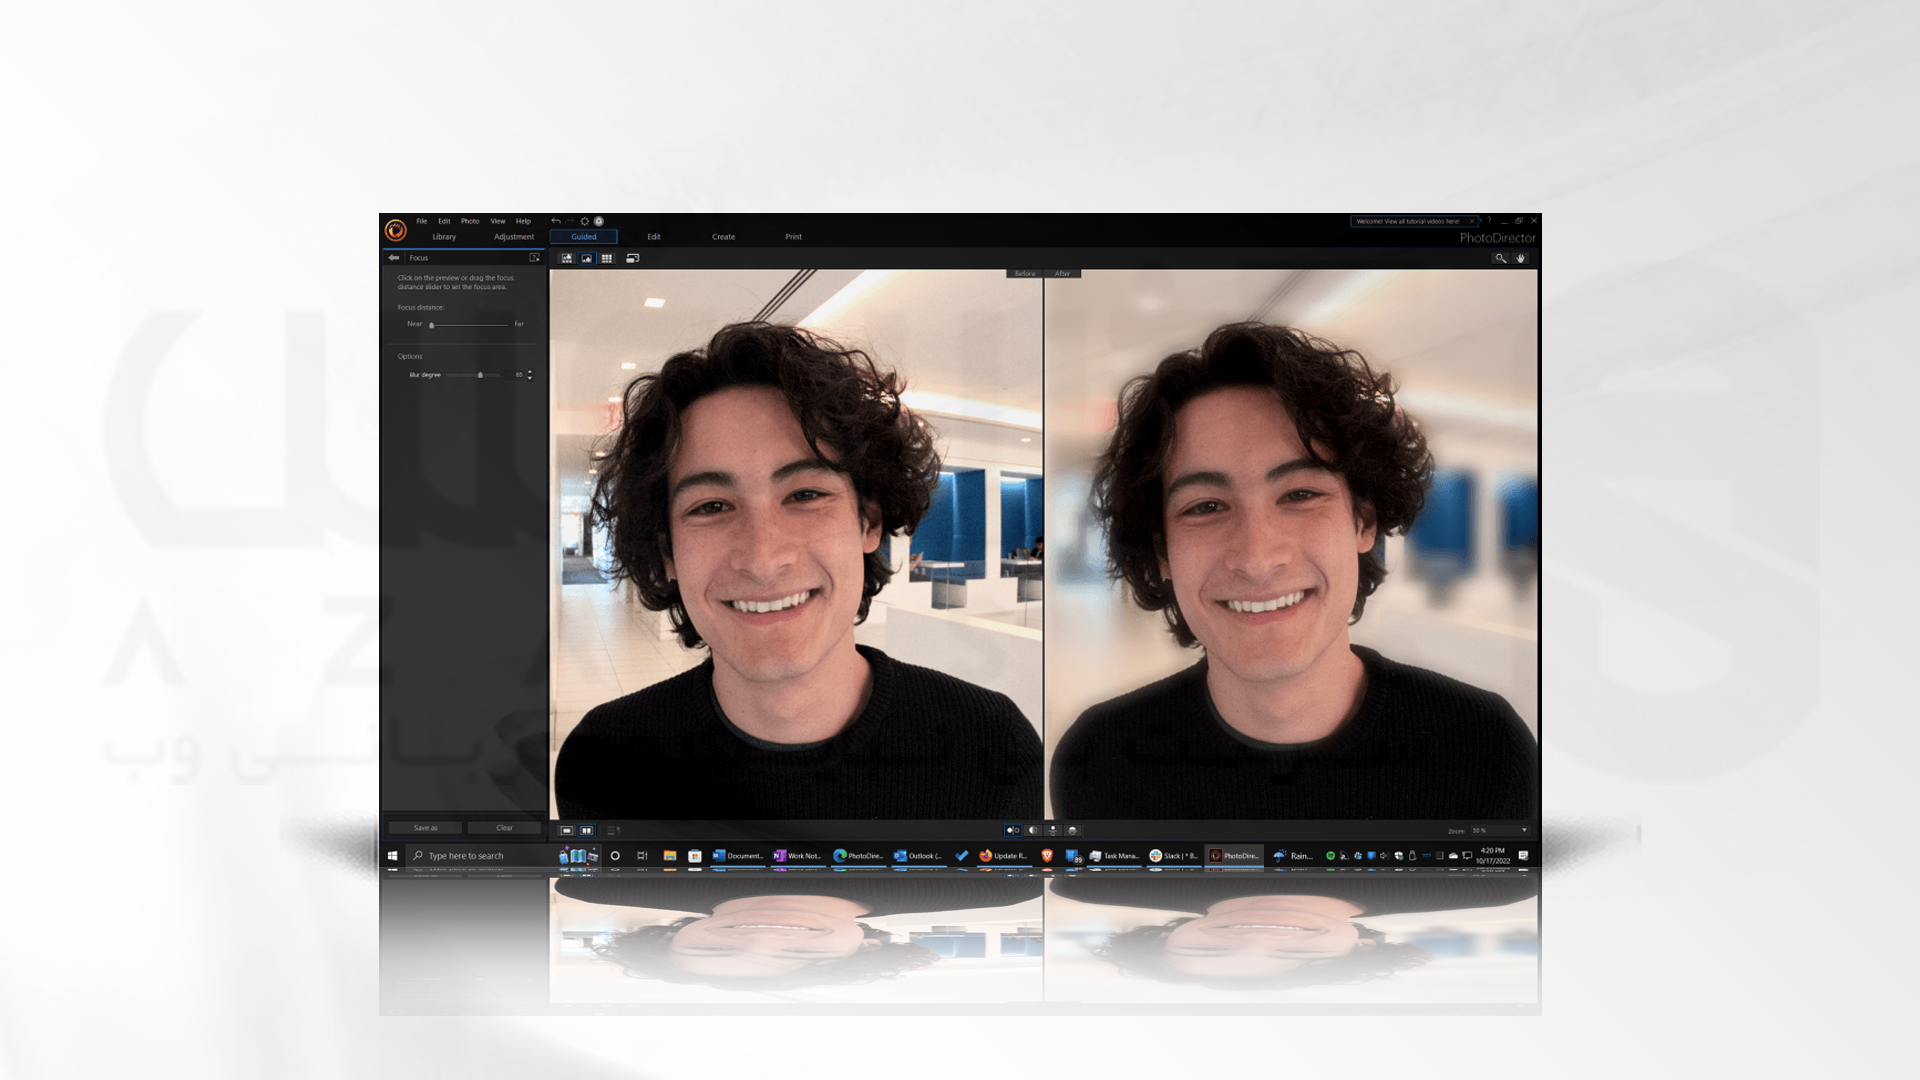Open the Outlook taskbar item
The height and width of the screenshot is (1080, 1920).
click(x=918, y=856)
